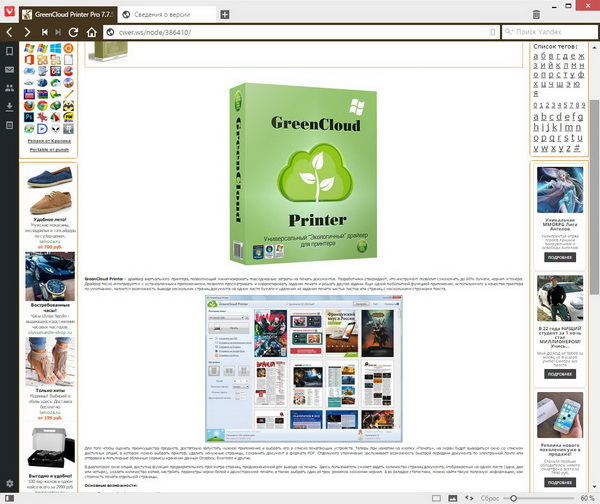Toggle the side panel visibility
Viewport: 600px width, 504px height.
point(9,497)
